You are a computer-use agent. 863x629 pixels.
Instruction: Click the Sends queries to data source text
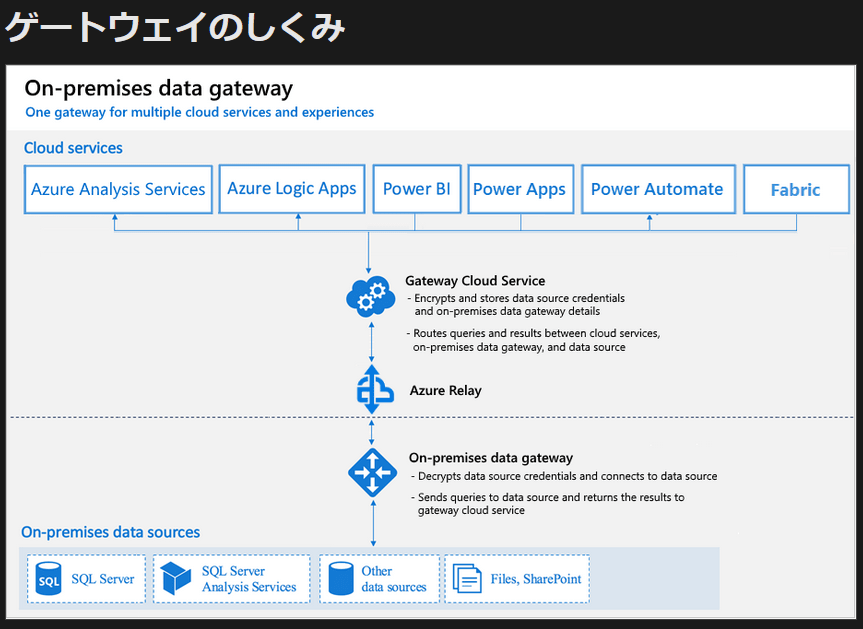click(x=548, y=504)
